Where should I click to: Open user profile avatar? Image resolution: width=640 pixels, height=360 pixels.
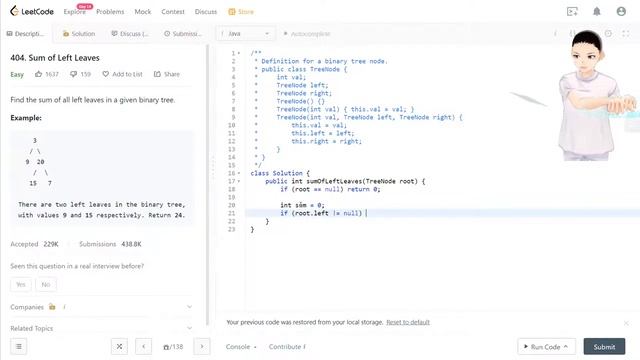[621, 11]
